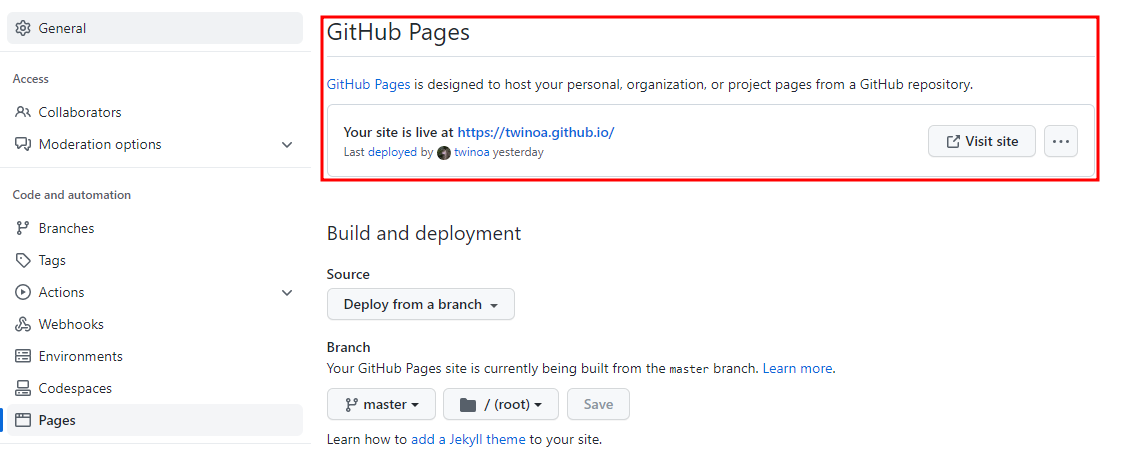The width and height of the screenshot is (1122, 454).
Task: Click the deployed link
Action: 392,153
